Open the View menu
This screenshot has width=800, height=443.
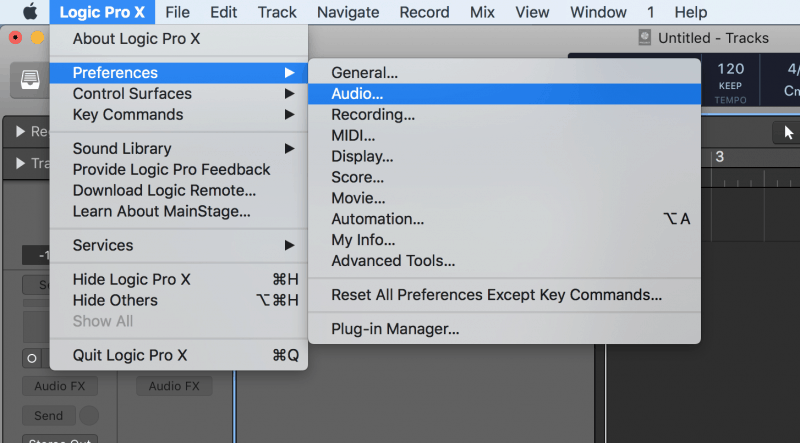coord(532,12)
